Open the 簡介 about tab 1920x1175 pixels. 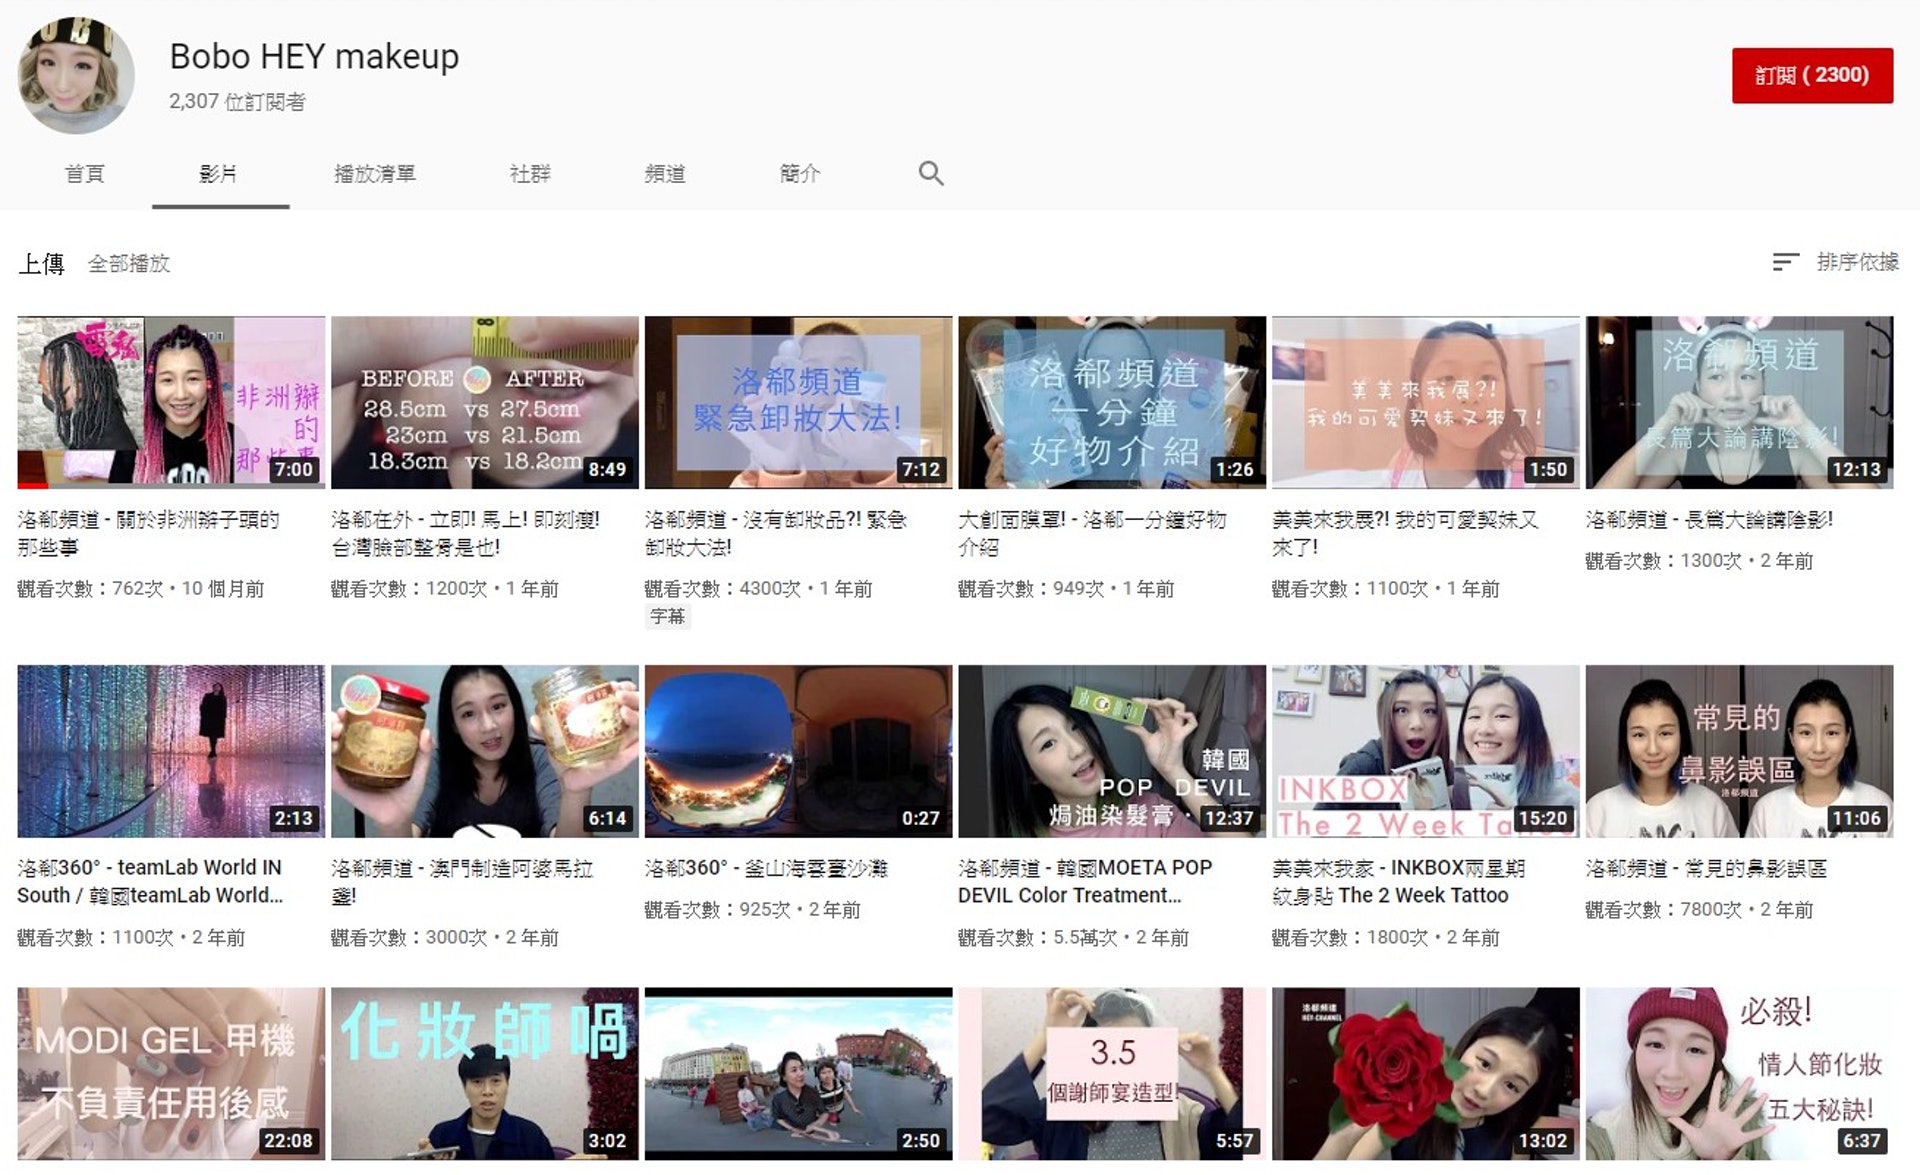[x=799, y=174]
